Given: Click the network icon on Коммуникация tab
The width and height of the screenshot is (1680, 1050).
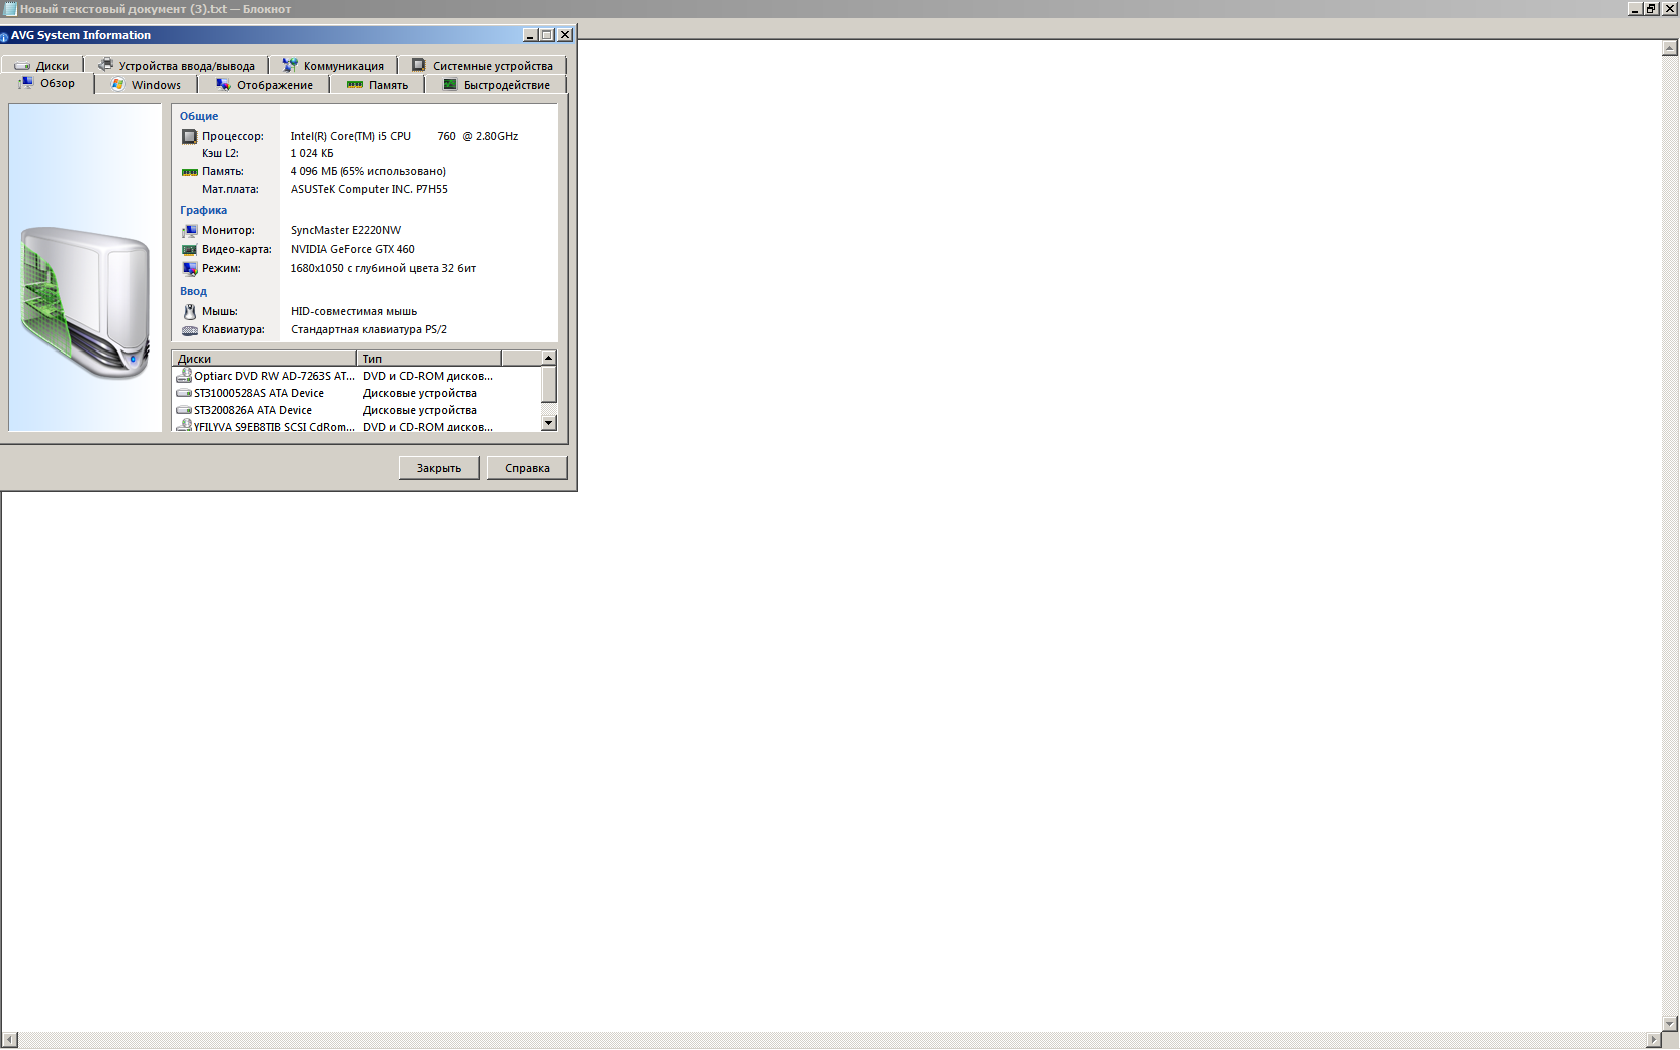Looking at the screenshot, I should (x=290, y=65).
